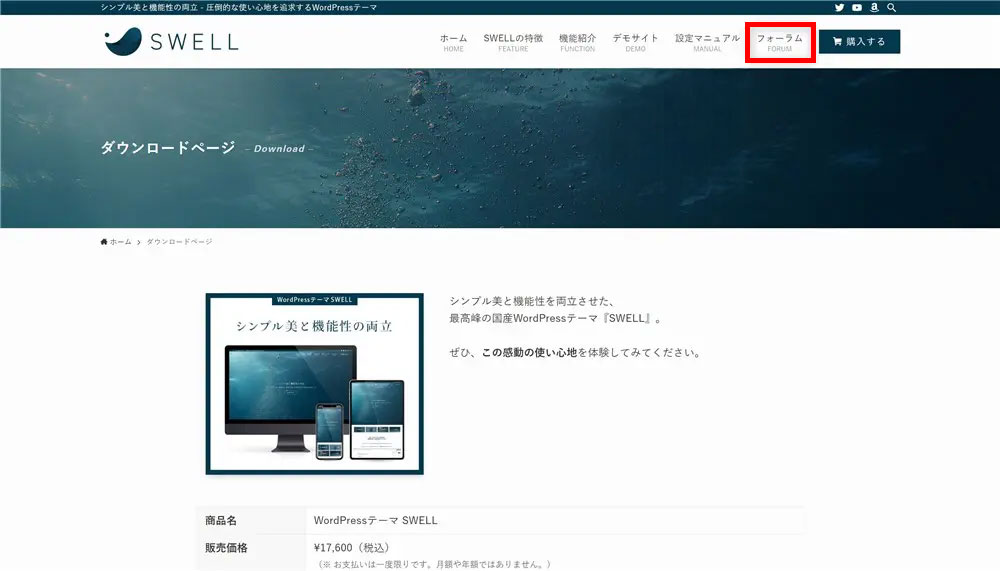
Task: Open 設定マニュアル MANUAL menu
Action: pos(707,42)
